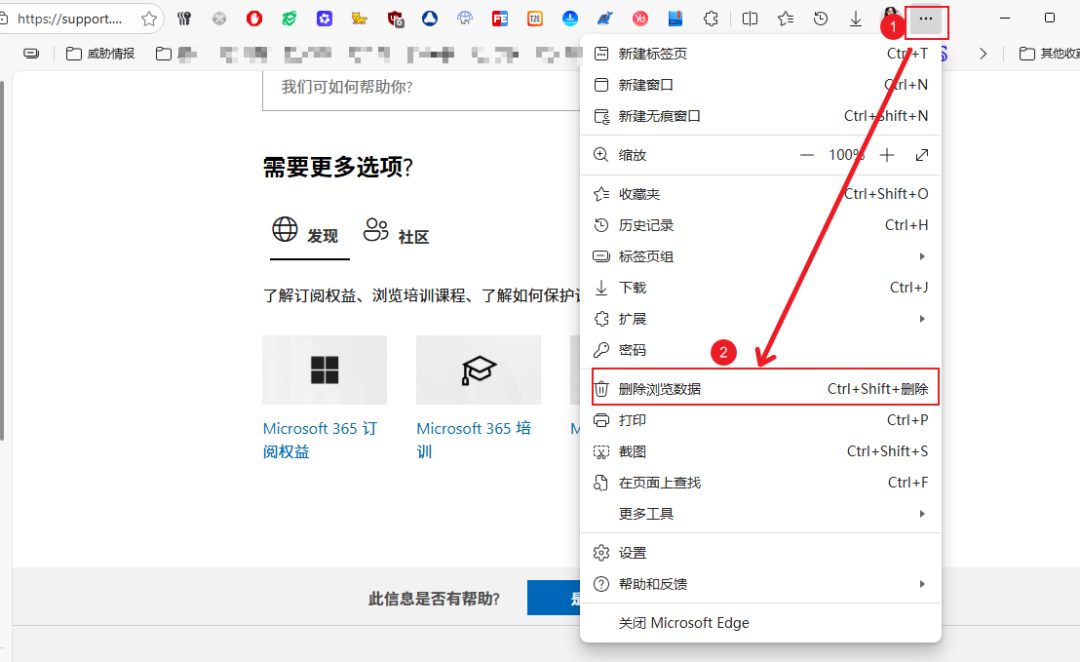Click the 我们可如何帮助你 search field
1080x662 pixels.
point(422,88)
